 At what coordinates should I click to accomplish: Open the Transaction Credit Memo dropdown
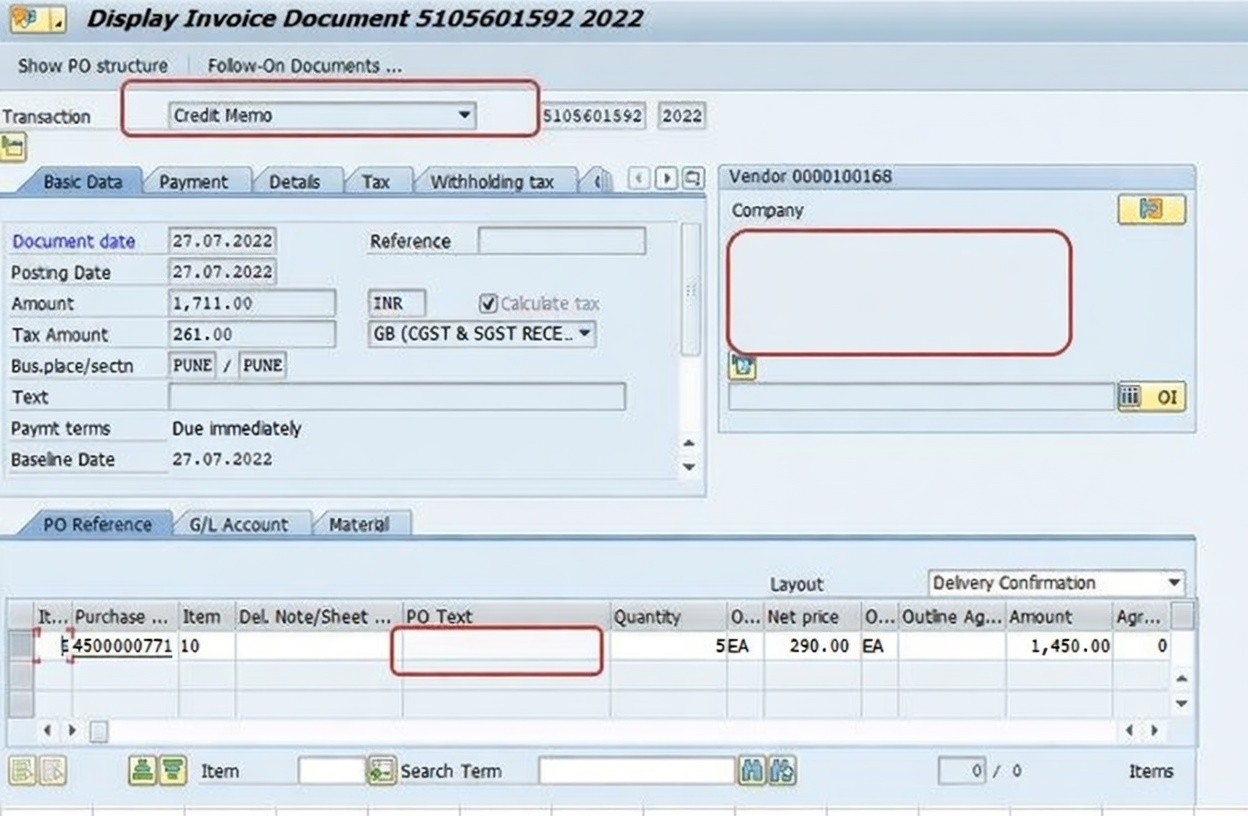coord(463,116)
